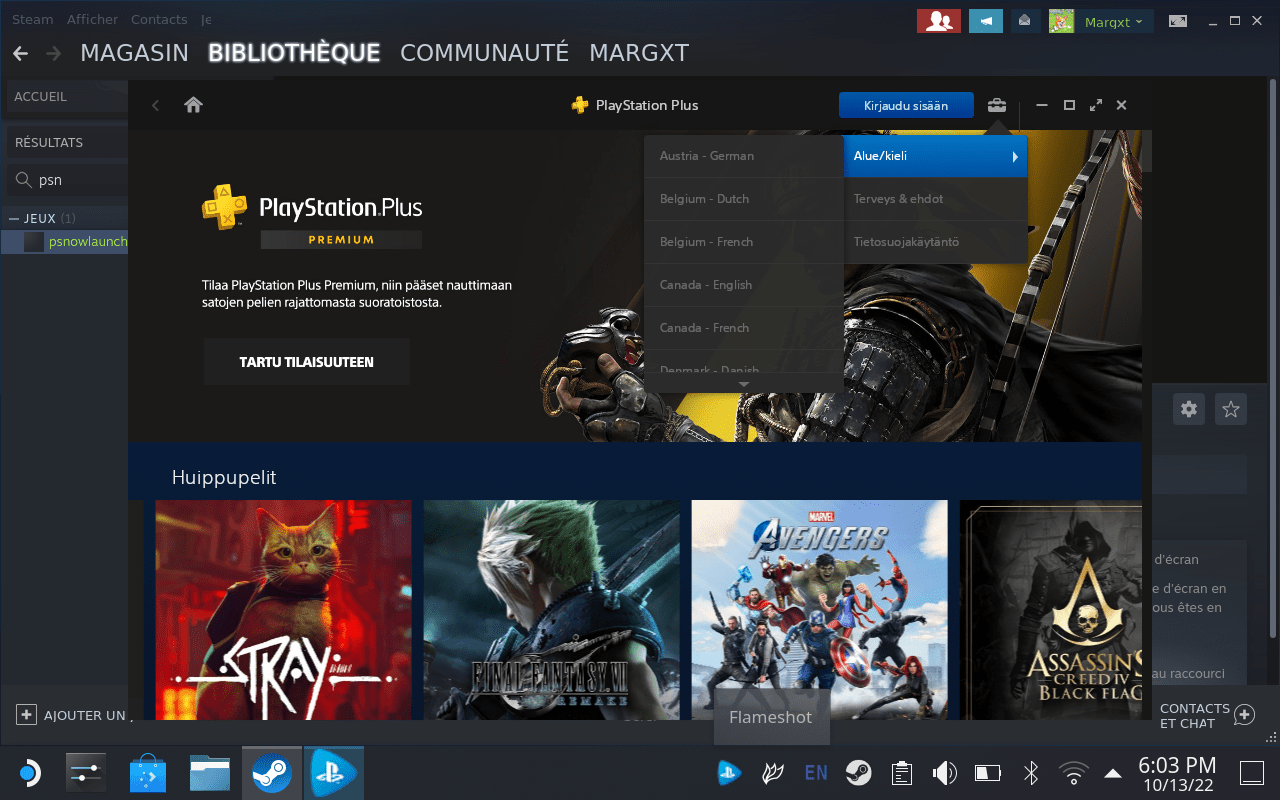Image resolution: width=1280 pixels, height=800 pixels.
Task: Open Steam menu
Action: [33, 20]
